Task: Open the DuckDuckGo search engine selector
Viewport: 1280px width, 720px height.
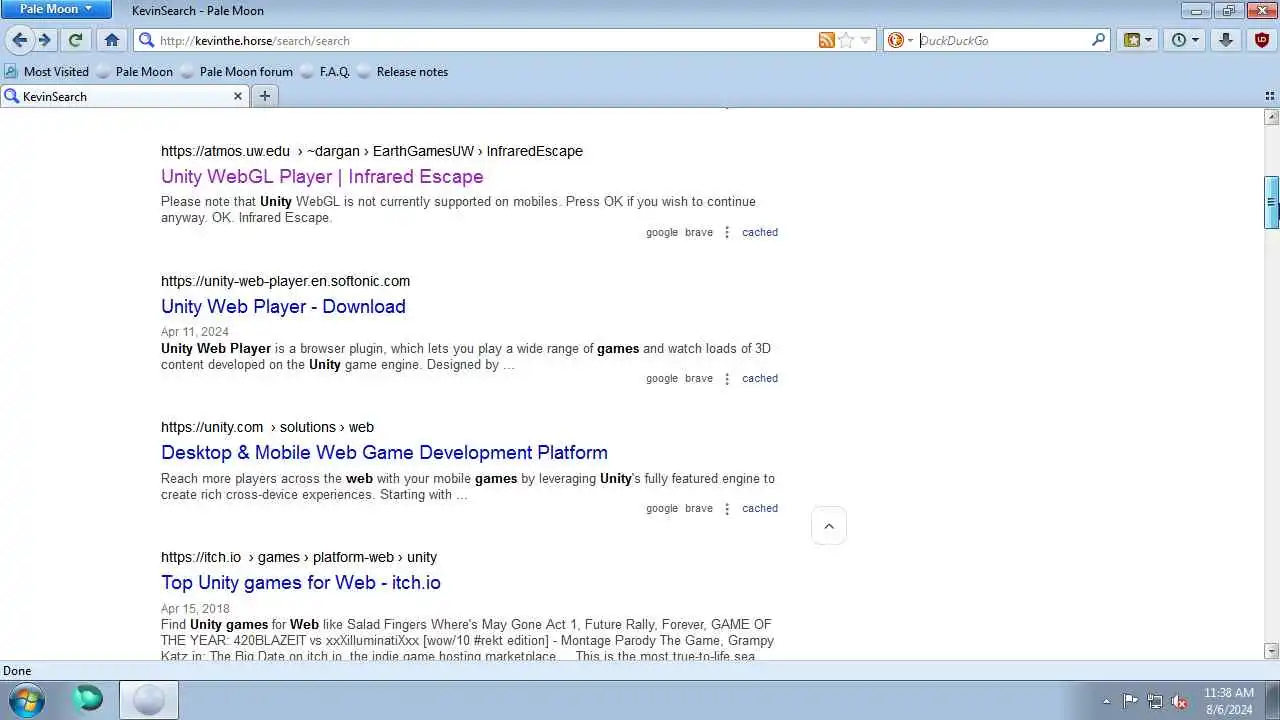Action: pos(900,40)
